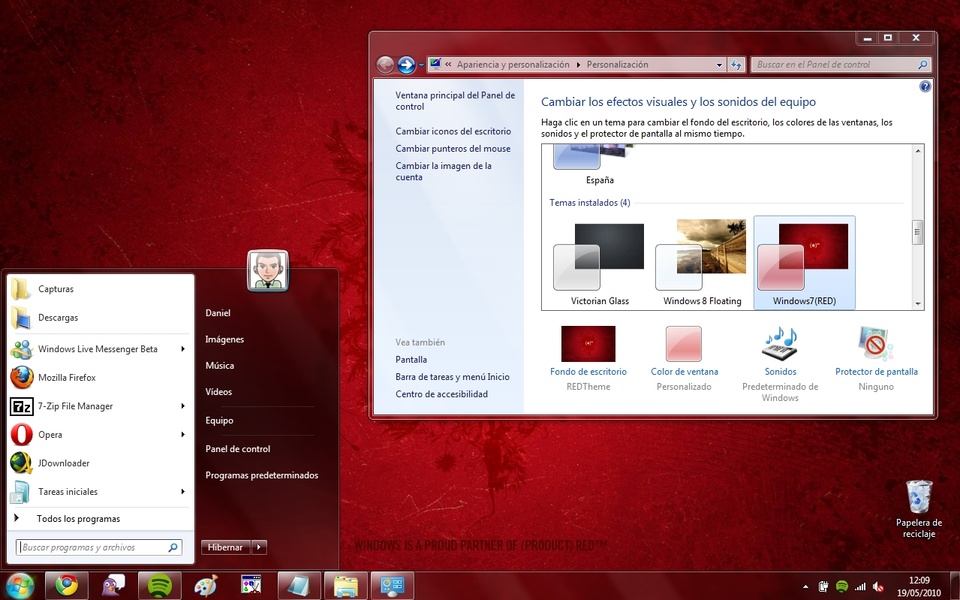Click the volume icon in system tray

[878, 586]
